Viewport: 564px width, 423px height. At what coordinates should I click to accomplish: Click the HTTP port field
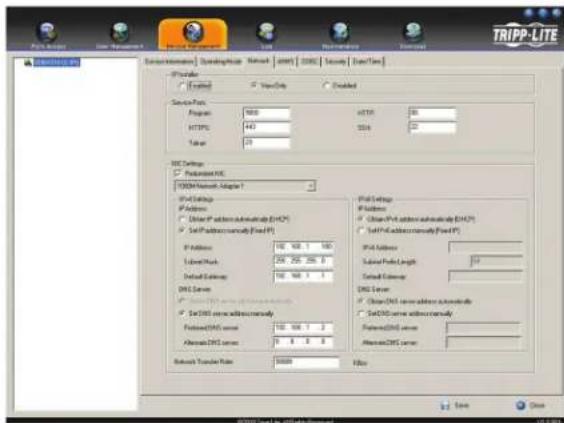[432, 113]
